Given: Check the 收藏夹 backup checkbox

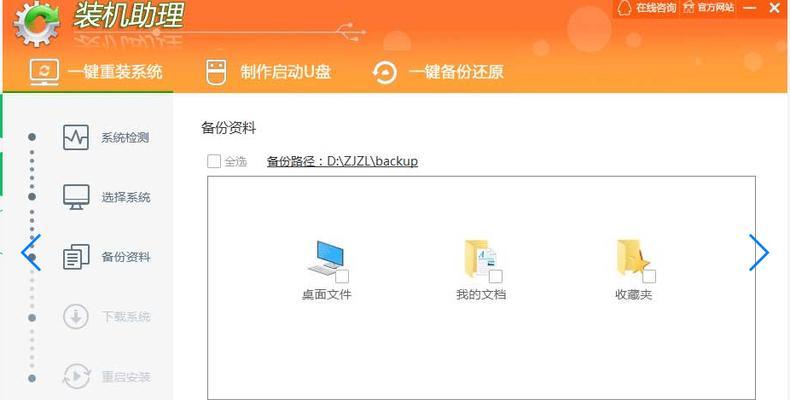Looking at the screenshot, I should [649, 276].
